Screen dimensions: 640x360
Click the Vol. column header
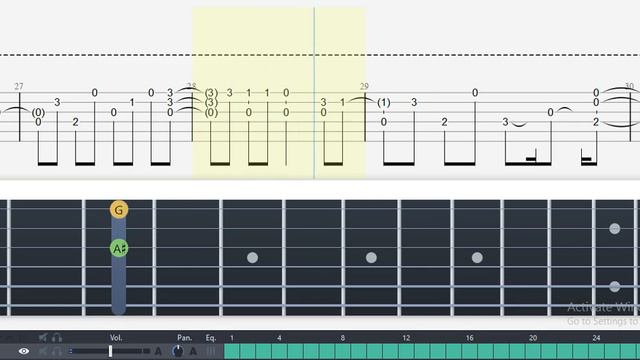[116, 338]
